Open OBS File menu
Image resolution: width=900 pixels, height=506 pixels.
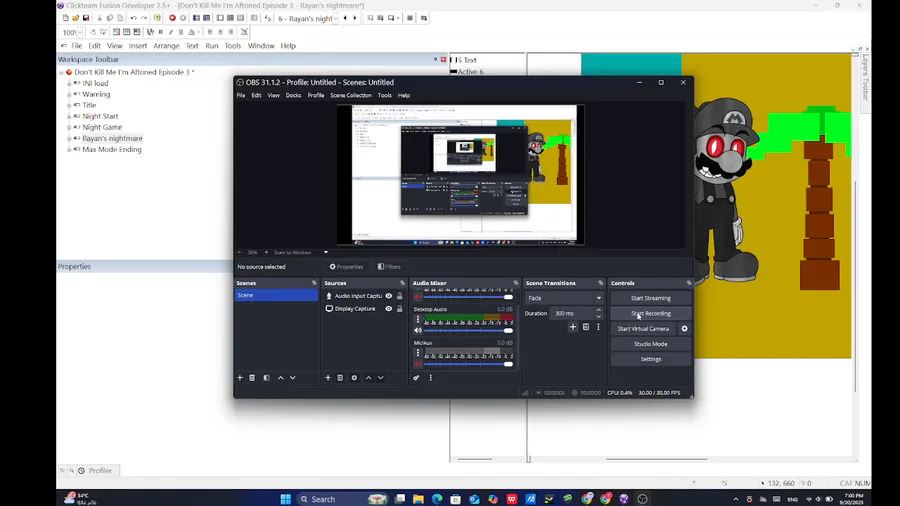241,95
